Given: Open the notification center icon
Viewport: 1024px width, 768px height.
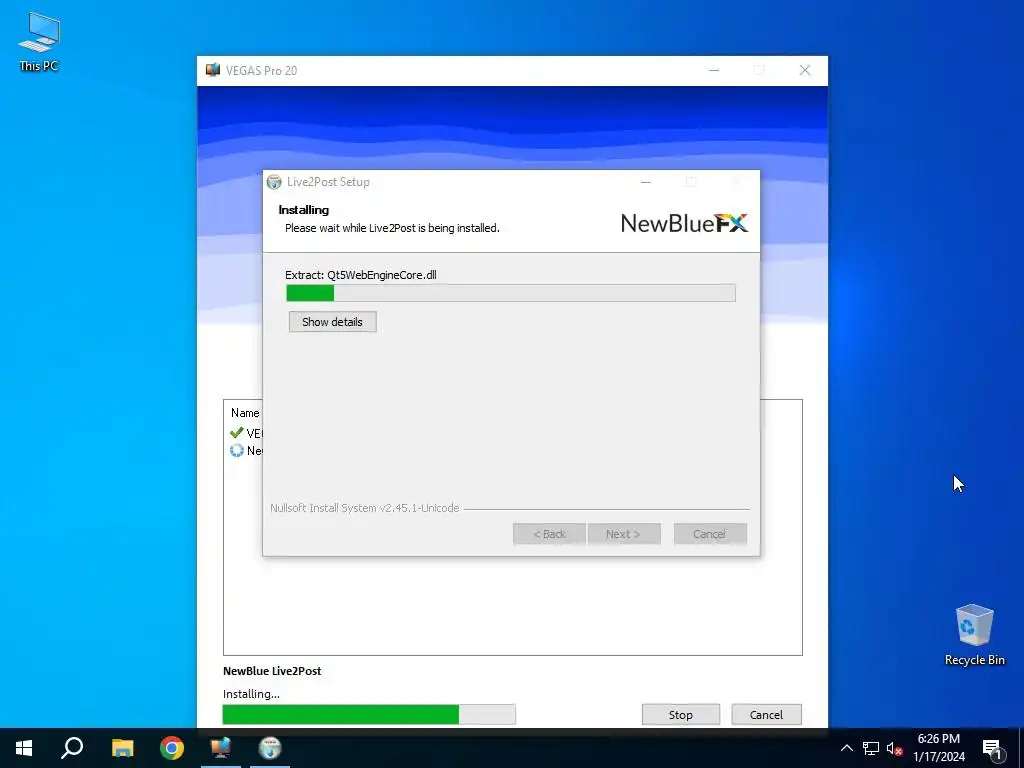Looking at the screenshot, I should click(992, 748).
